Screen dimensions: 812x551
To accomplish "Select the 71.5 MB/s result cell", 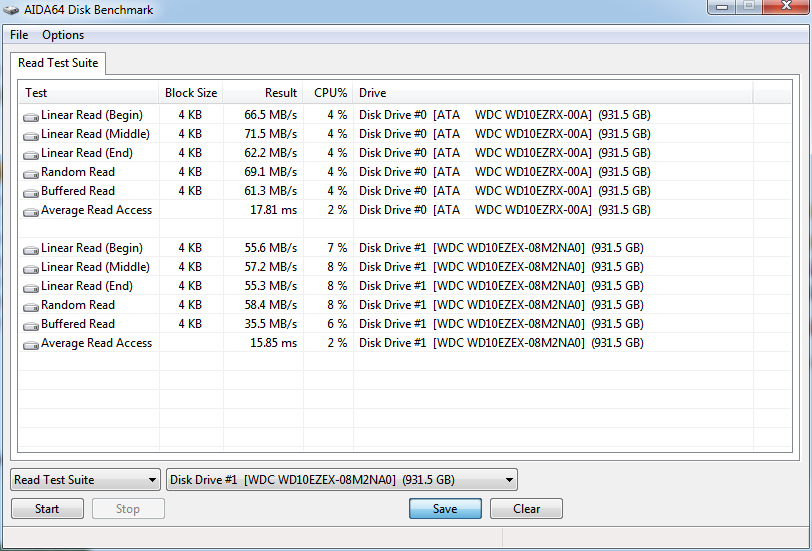I will coord(270,134).
